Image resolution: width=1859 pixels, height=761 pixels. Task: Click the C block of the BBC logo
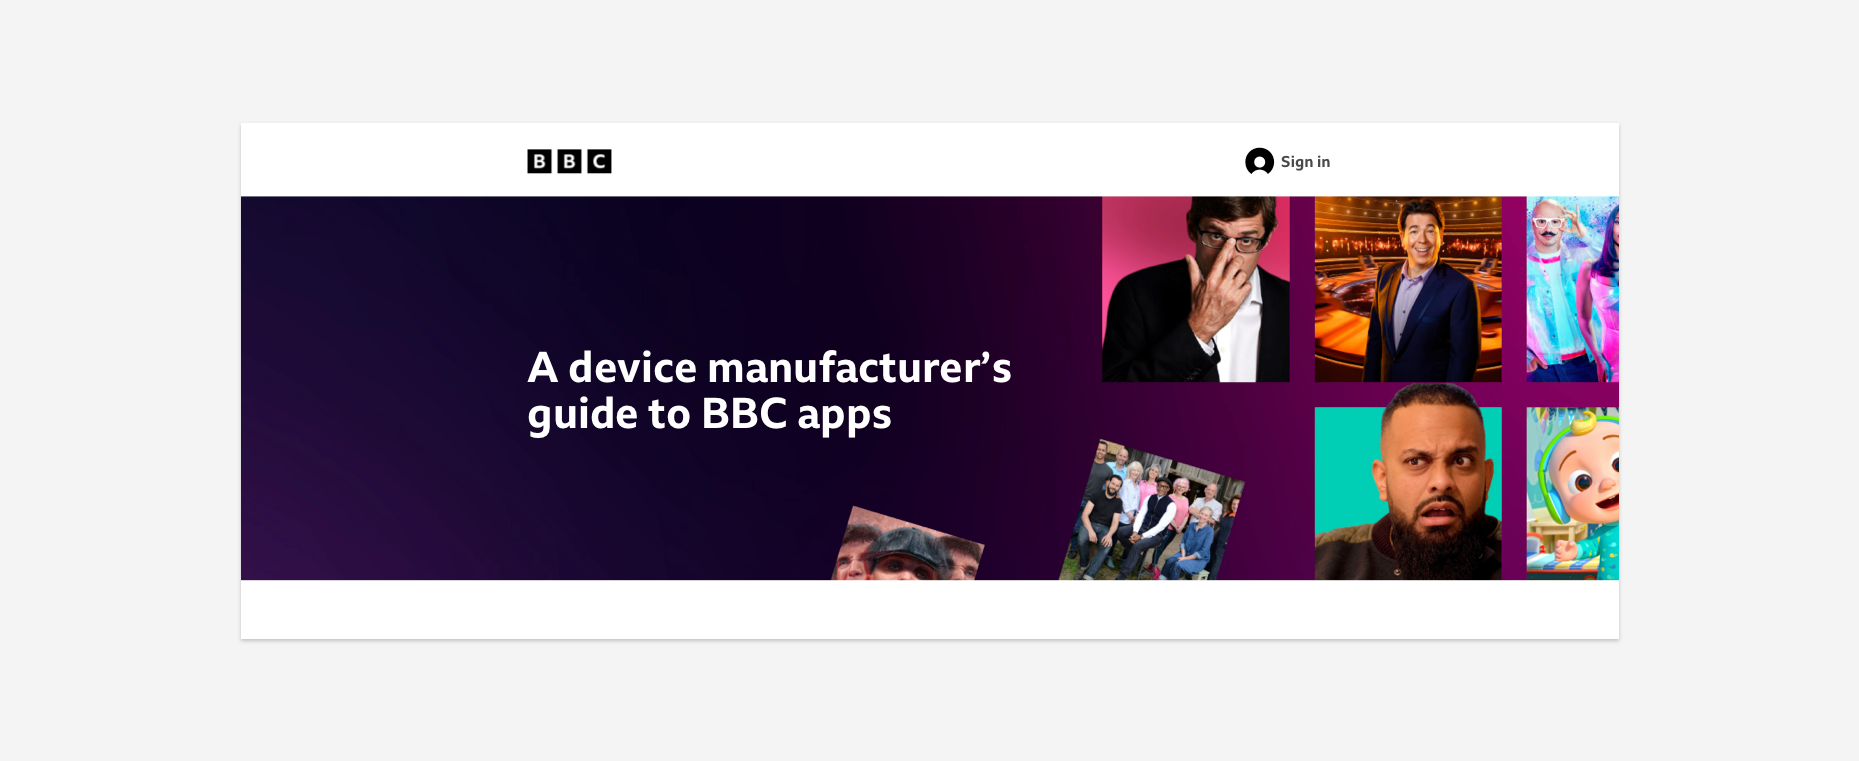[x=599, y=161]
